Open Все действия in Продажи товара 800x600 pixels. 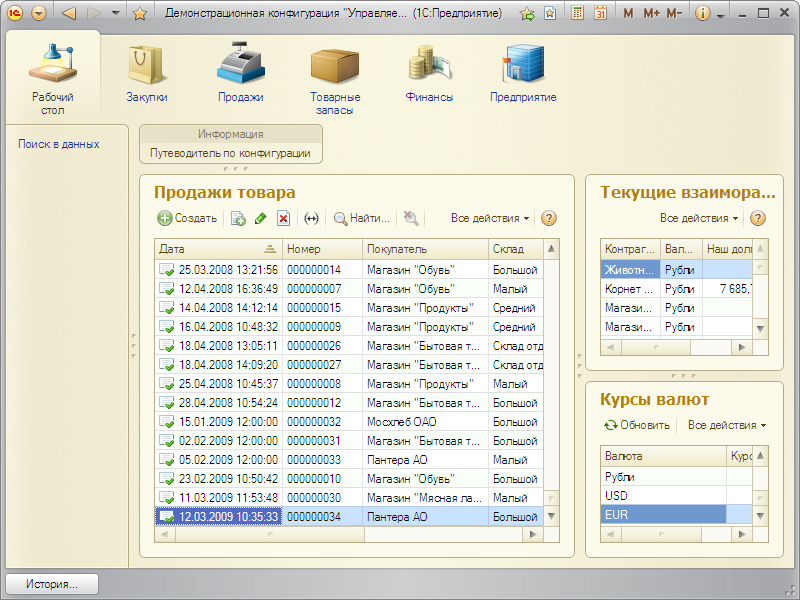click(x=490, y=218)
